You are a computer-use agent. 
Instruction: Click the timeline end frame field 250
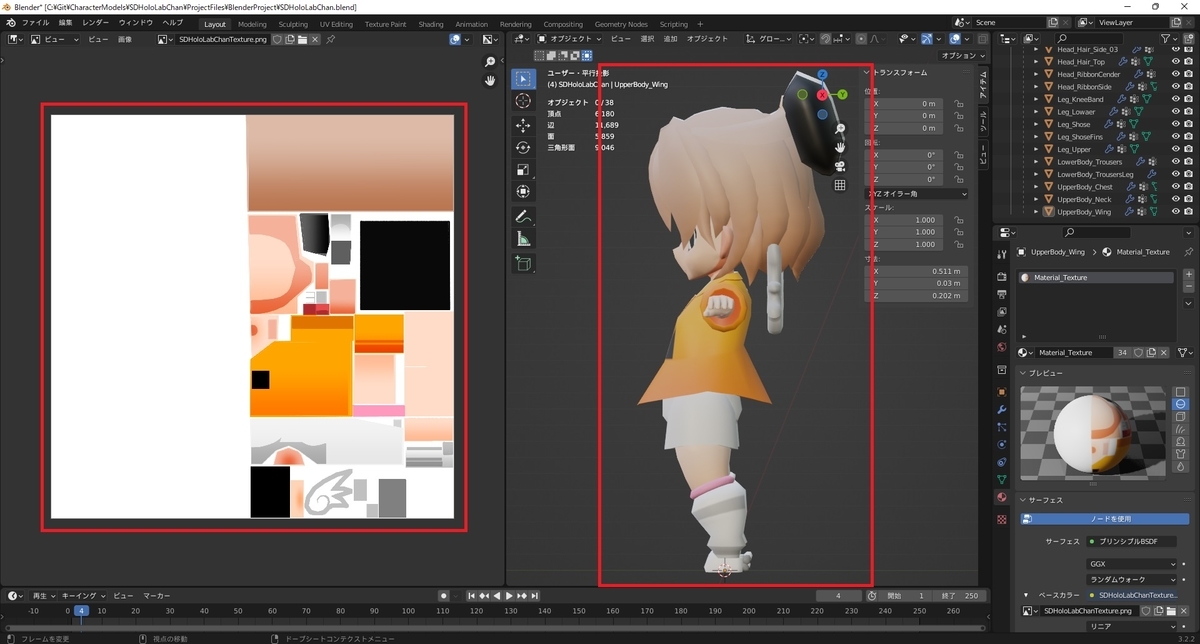click(x=961, y=596)
